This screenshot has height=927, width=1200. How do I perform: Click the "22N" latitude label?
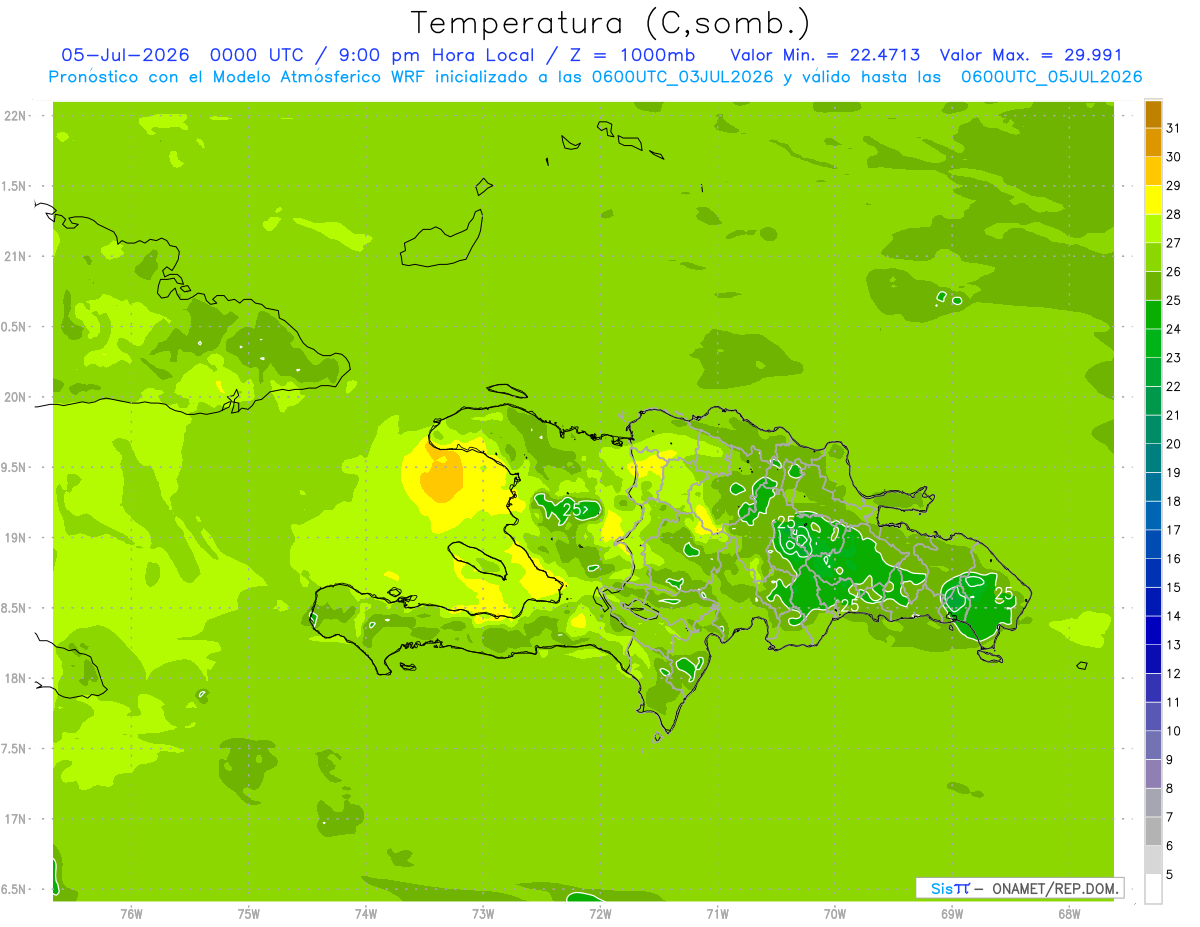[x=14, y=116]
